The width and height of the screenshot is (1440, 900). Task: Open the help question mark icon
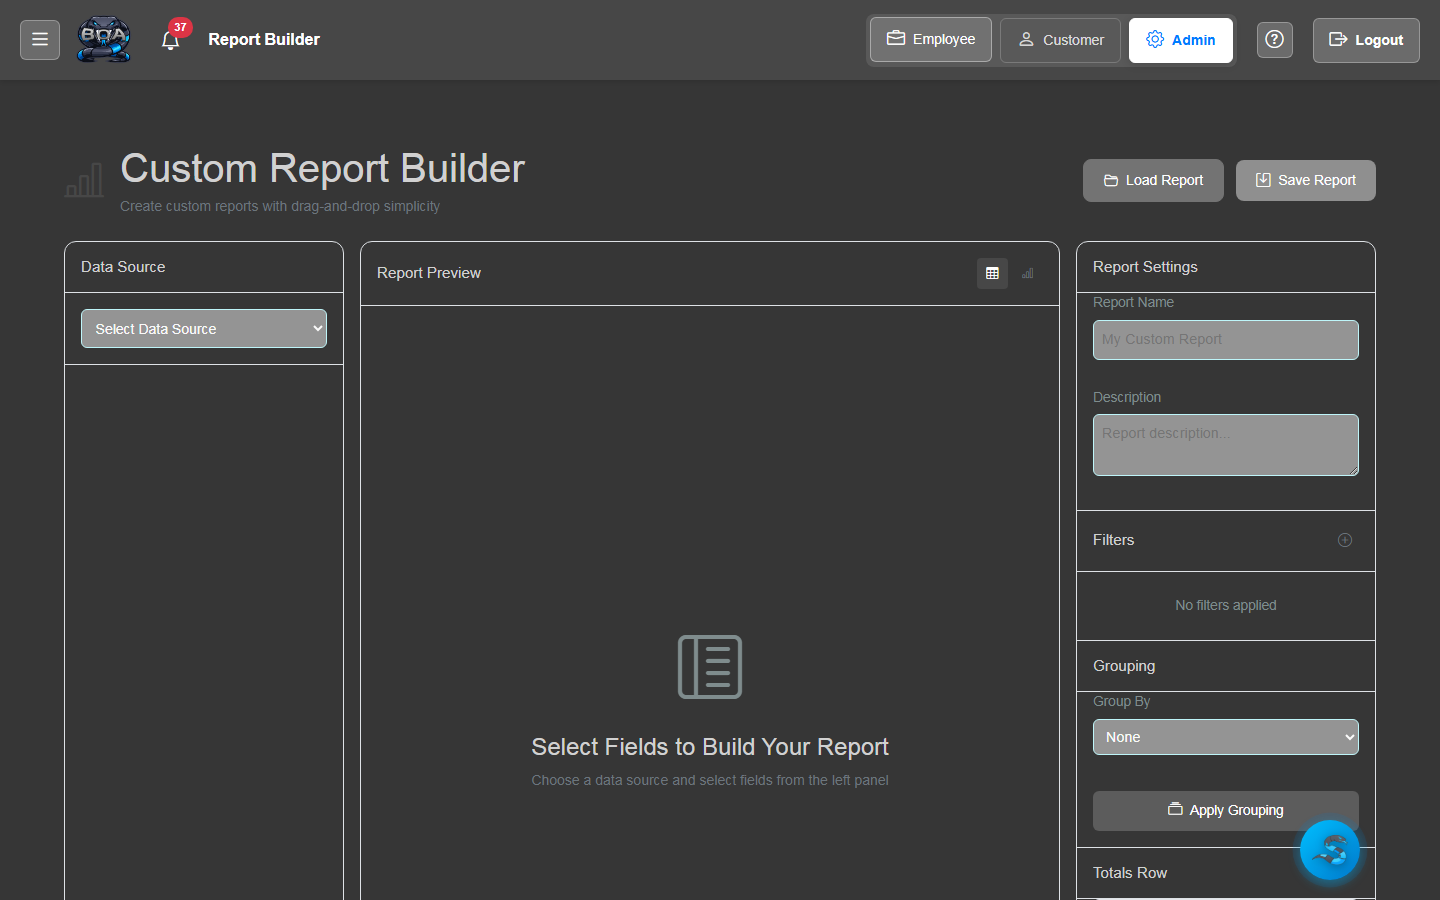coord(1274,40)
